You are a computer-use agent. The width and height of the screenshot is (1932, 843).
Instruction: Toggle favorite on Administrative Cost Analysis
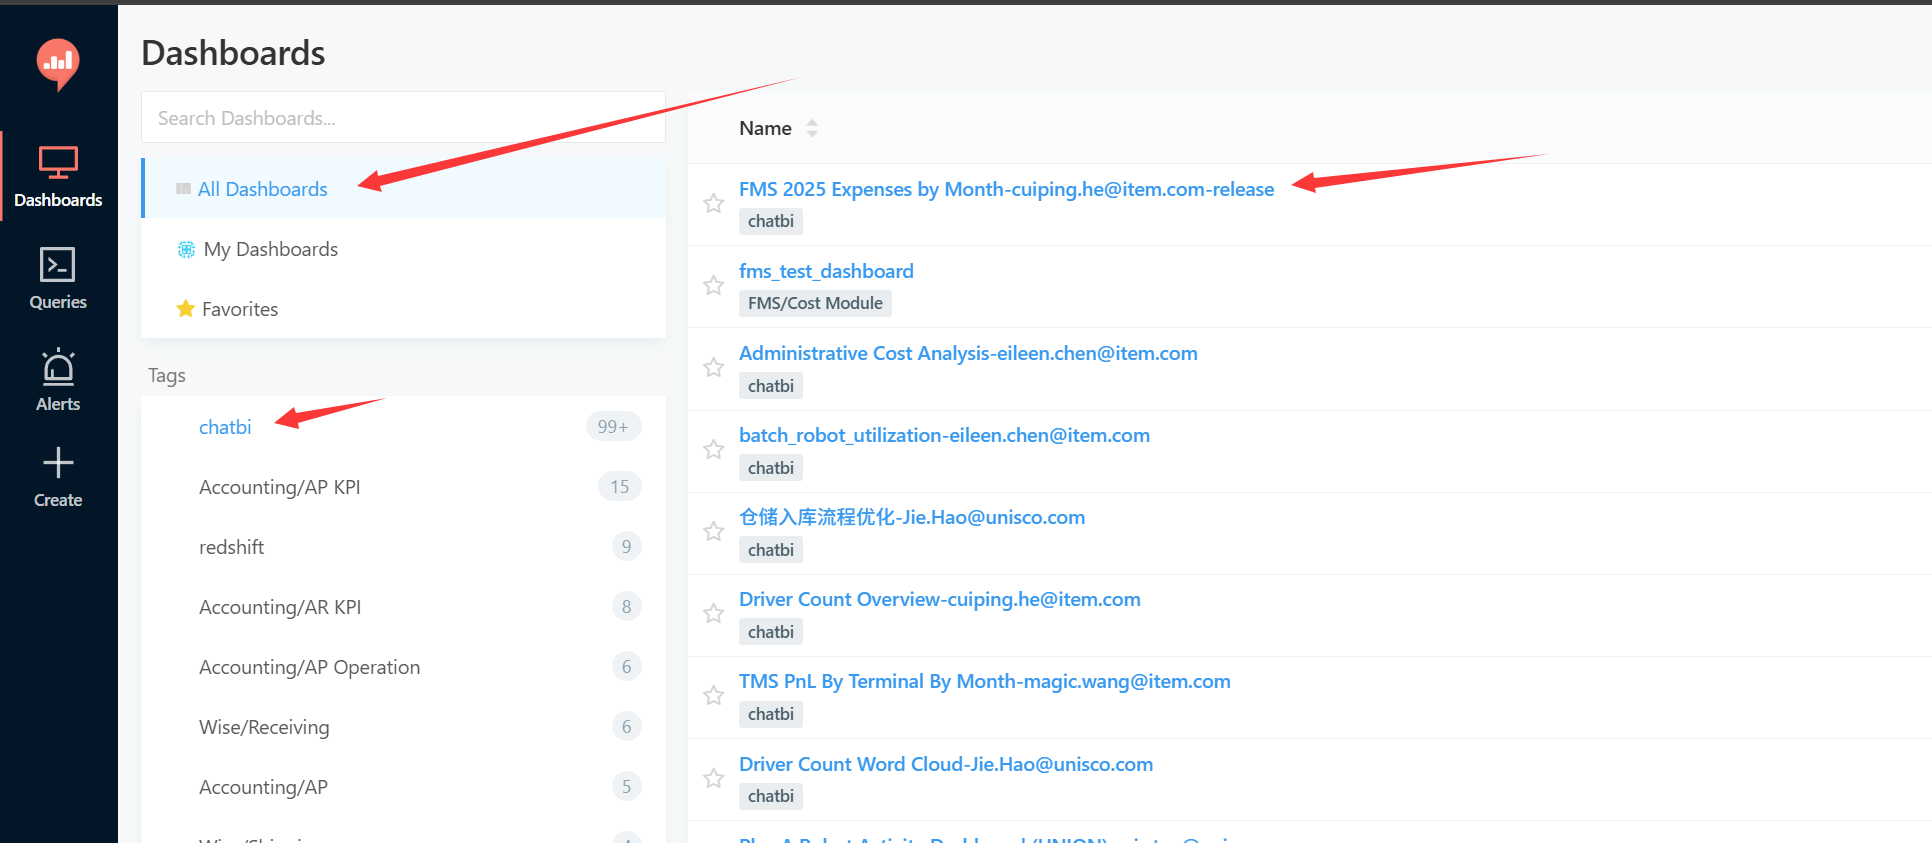(713, 368)
